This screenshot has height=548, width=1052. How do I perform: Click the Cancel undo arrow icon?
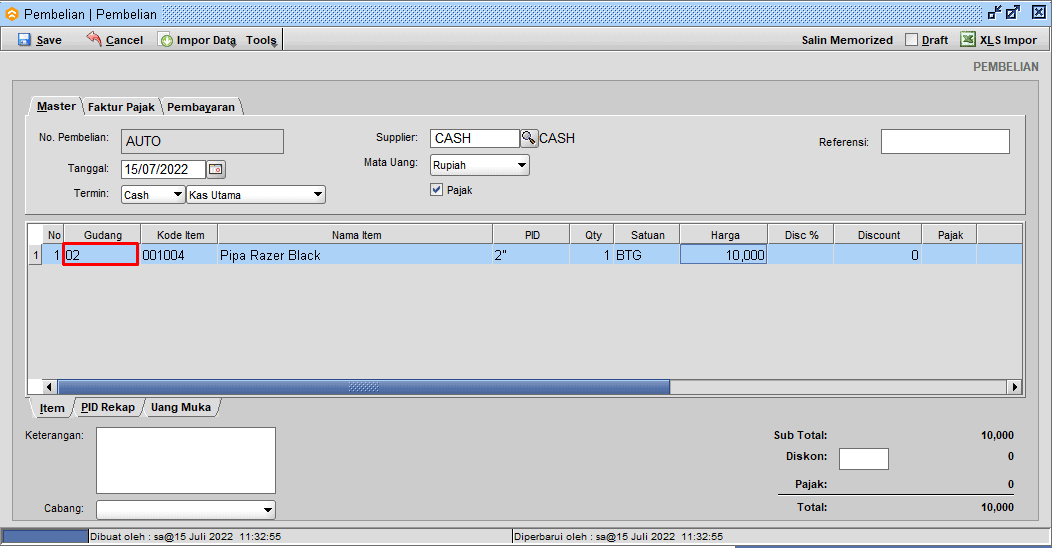(x=94, y=40)
